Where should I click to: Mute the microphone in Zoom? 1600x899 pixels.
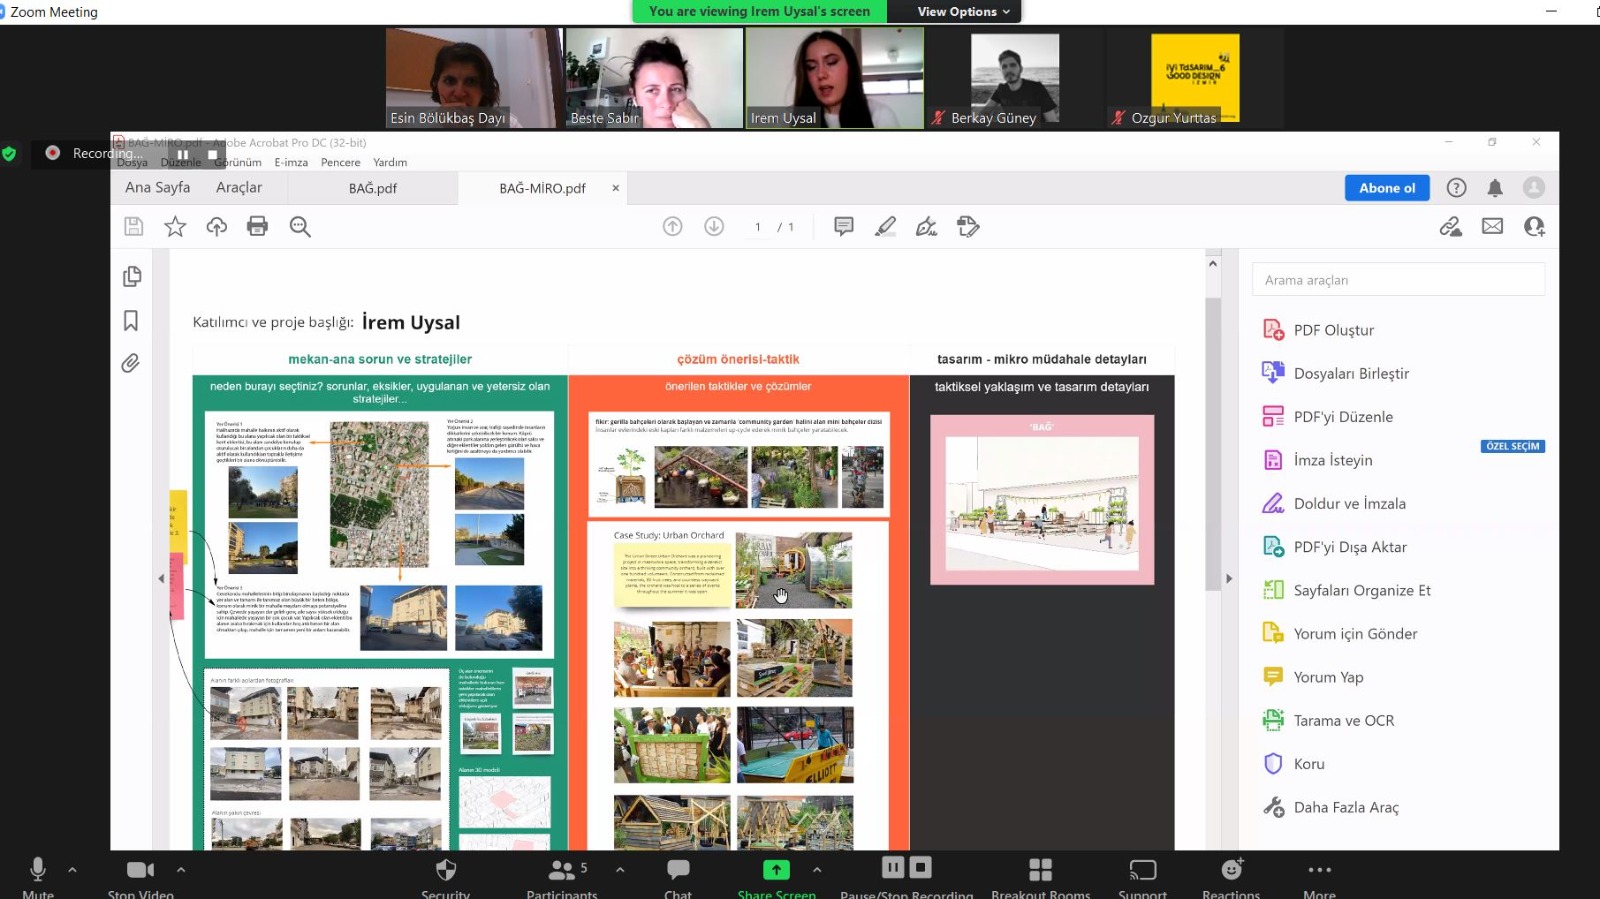38,875
